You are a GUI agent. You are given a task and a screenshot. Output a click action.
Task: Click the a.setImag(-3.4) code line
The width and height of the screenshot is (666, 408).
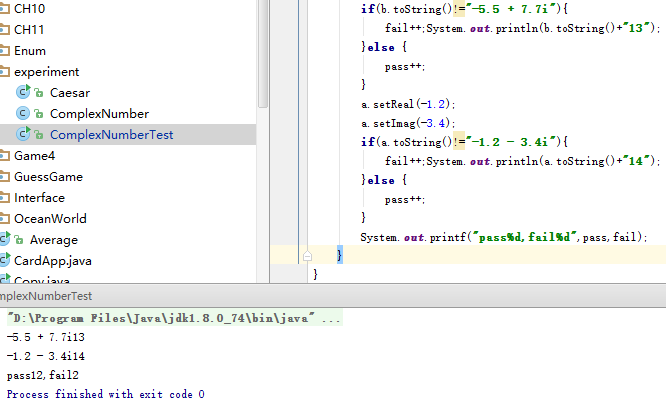tap(408, 123)
